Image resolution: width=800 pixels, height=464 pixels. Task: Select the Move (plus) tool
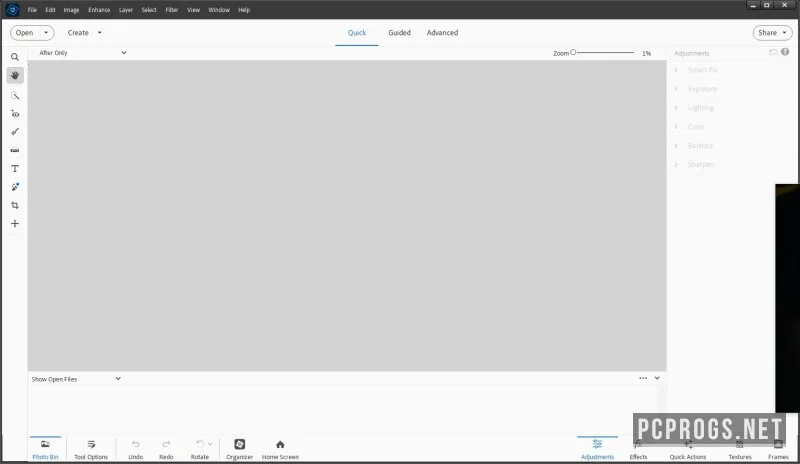pyautogui.click(x=15, y=224)
